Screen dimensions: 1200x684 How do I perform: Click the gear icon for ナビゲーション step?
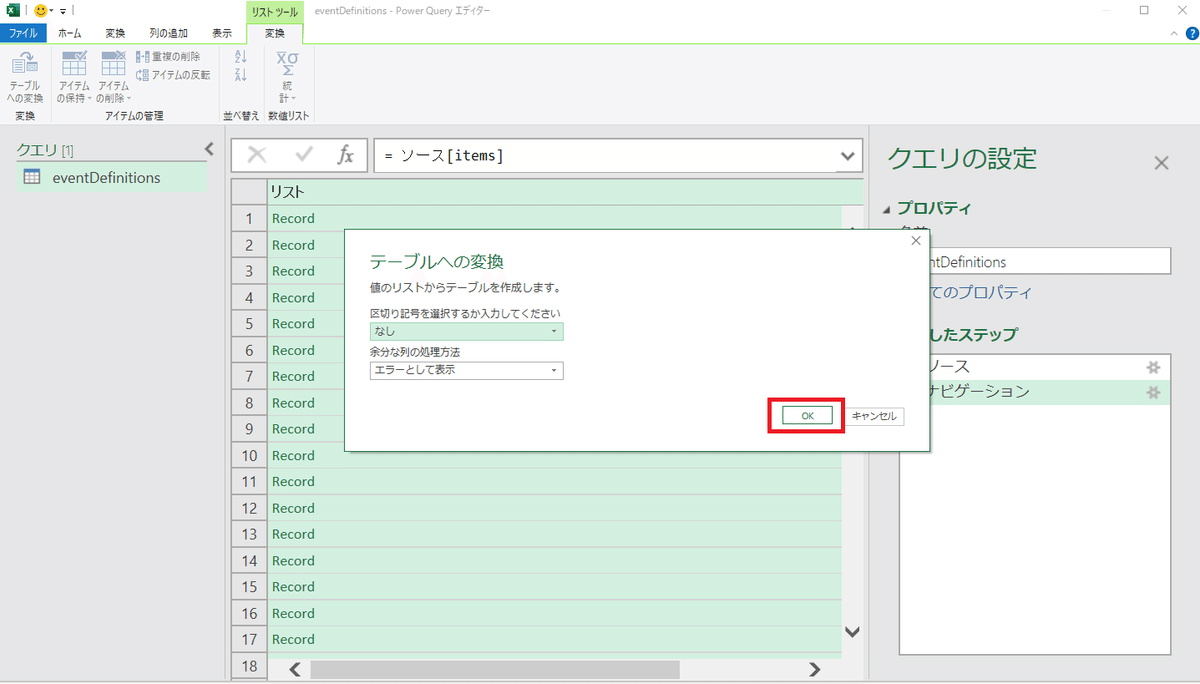(x=1153, y=392)
